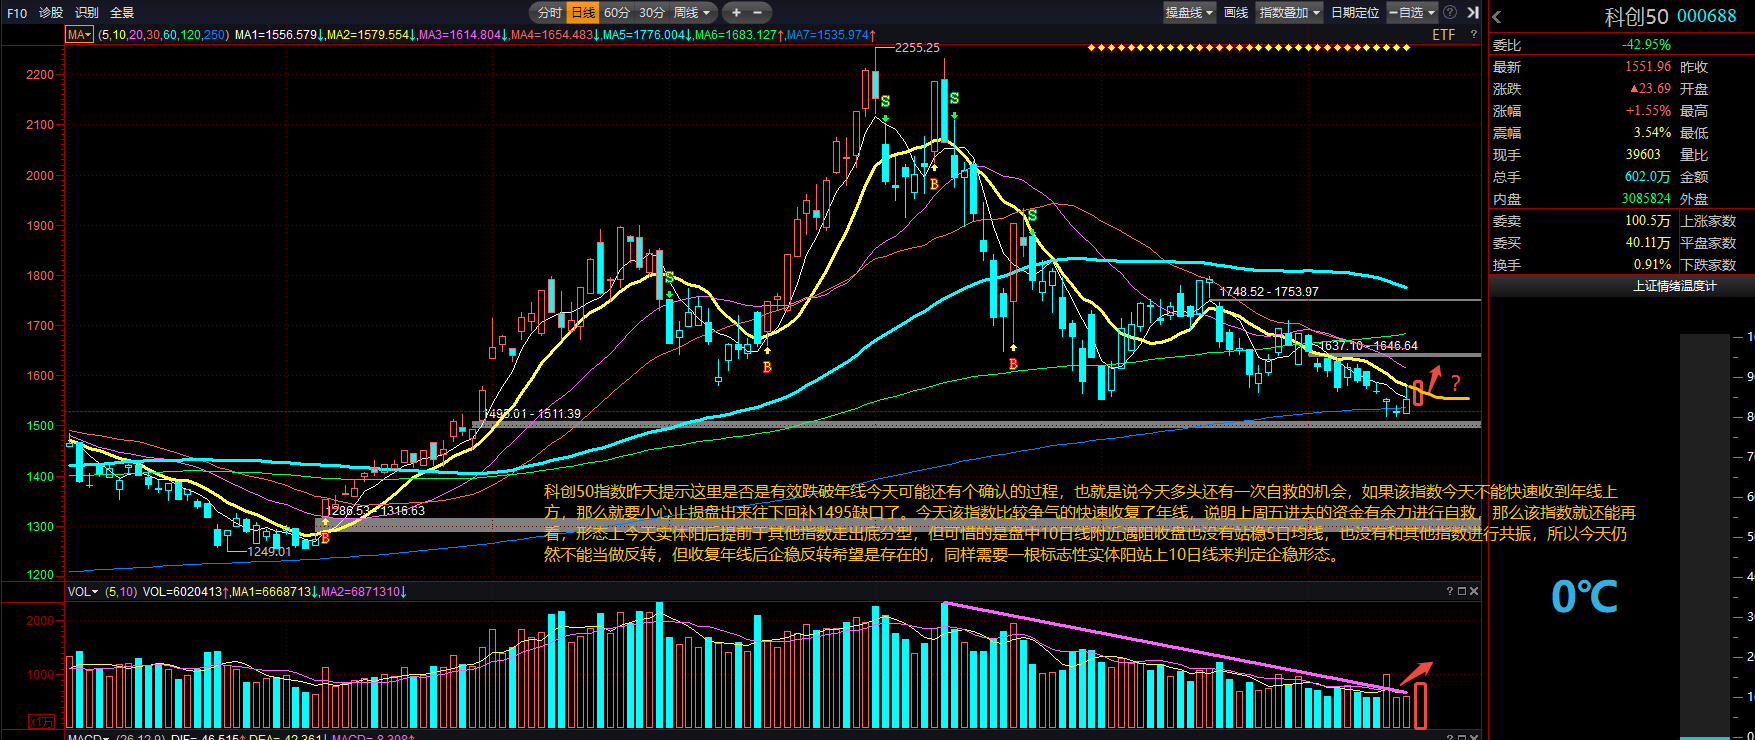The height and width of the screenshot is (740, 1755).
Task: Open the 日期定位 date locator
Action: coord(1355,13)
